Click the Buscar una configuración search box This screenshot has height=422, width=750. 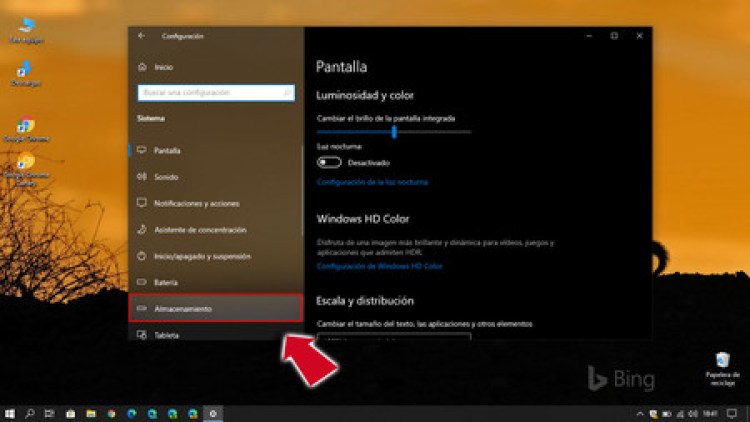(215, 92)
